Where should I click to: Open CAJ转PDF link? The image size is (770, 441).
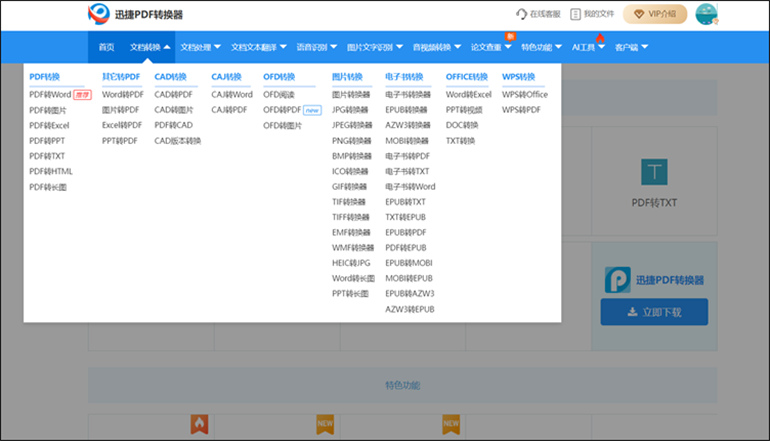pyautogui.click(x=229, y=110)
